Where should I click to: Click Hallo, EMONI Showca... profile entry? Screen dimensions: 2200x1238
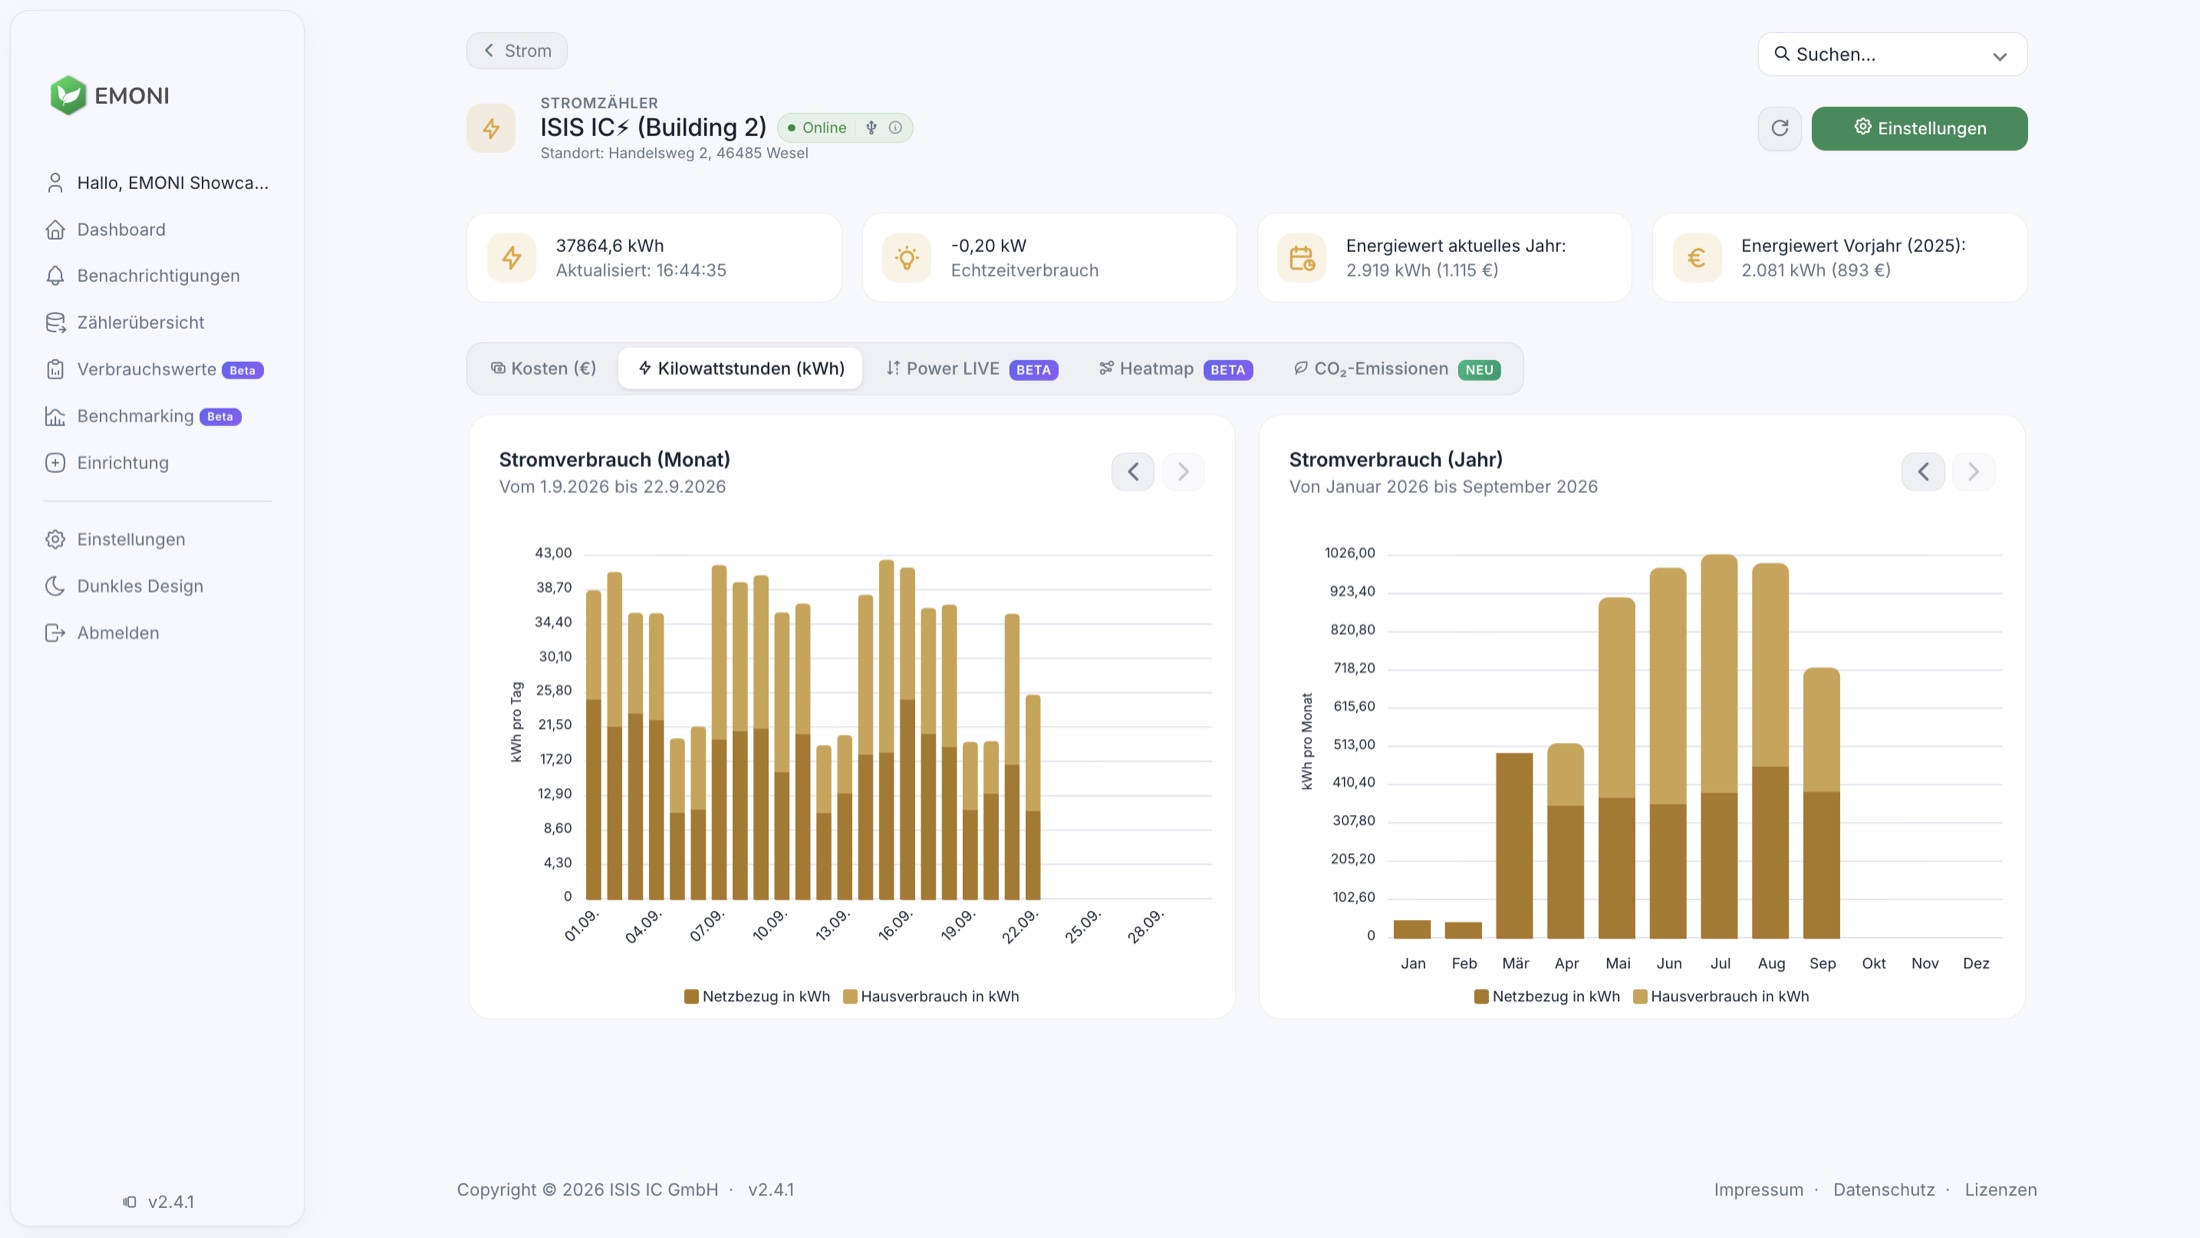click(x=157, y=183)
